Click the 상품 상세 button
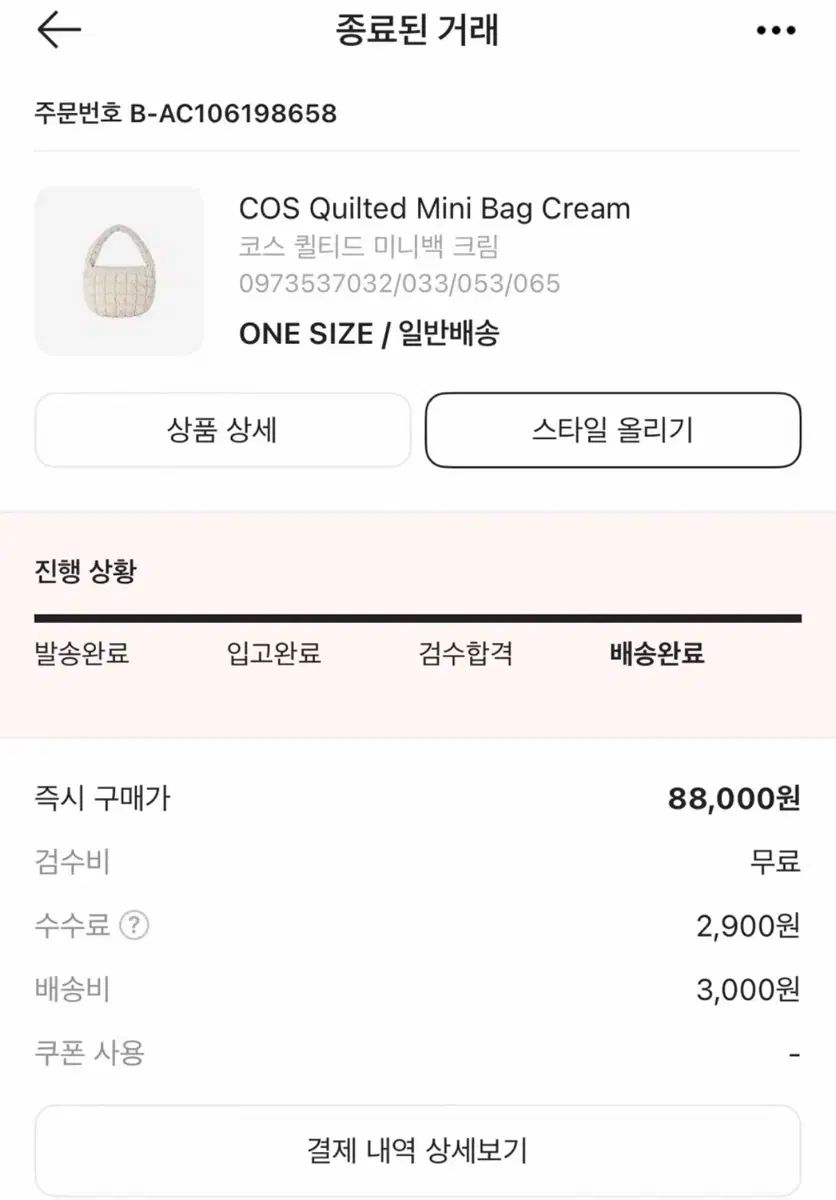Screen dimensions: 836x1200 pyautogui.click(x=222, y=430)
